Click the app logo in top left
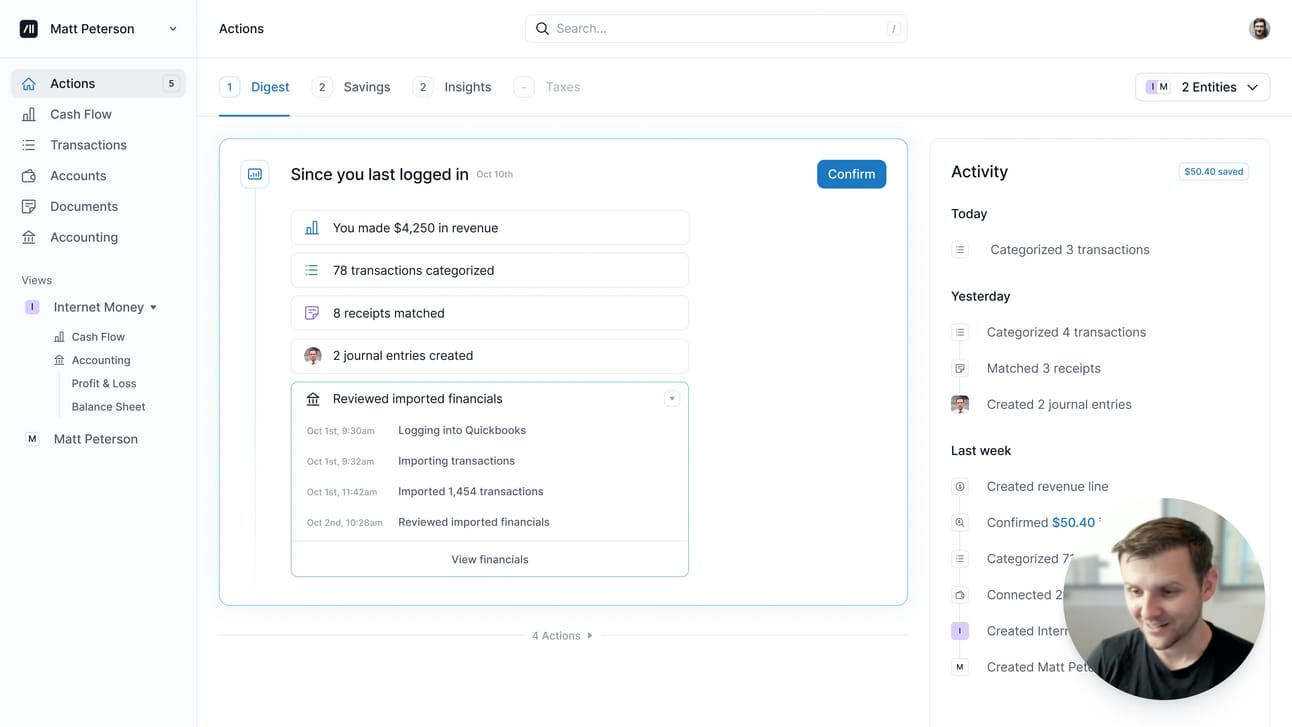Screen dimensions: 1292x727 29,29
